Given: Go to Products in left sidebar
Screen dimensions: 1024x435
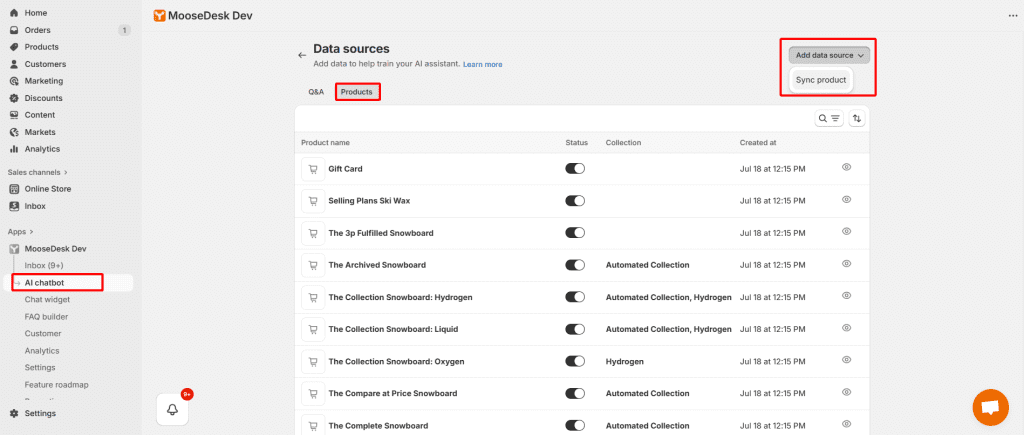Looking at the screenshot, I should pos(41,47).
